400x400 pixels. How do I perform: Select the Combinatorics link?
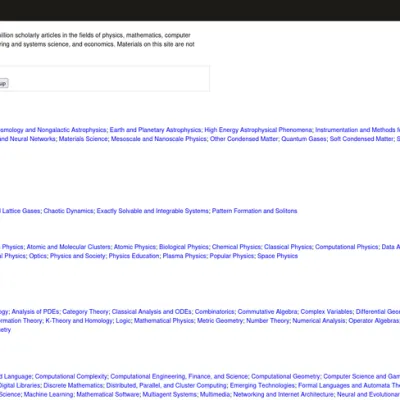coord(214,312)
